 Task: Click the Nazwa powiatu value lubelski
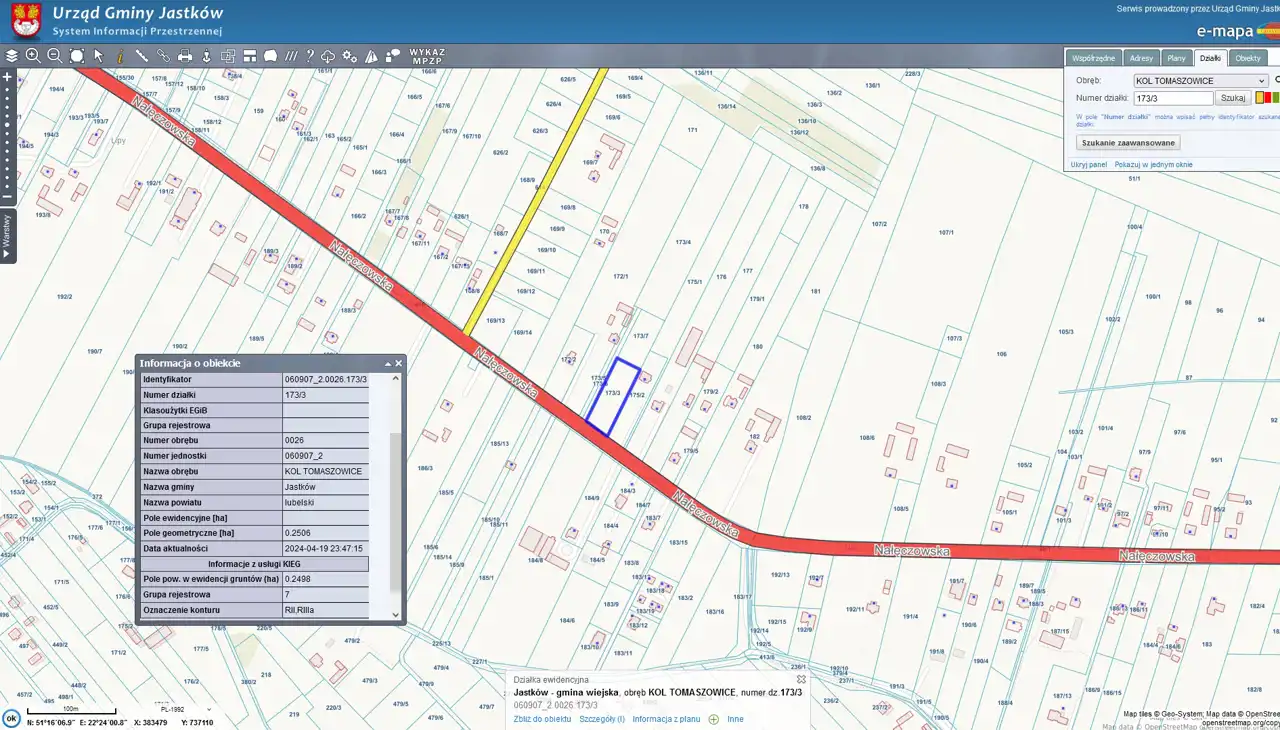tap(326, 502)
